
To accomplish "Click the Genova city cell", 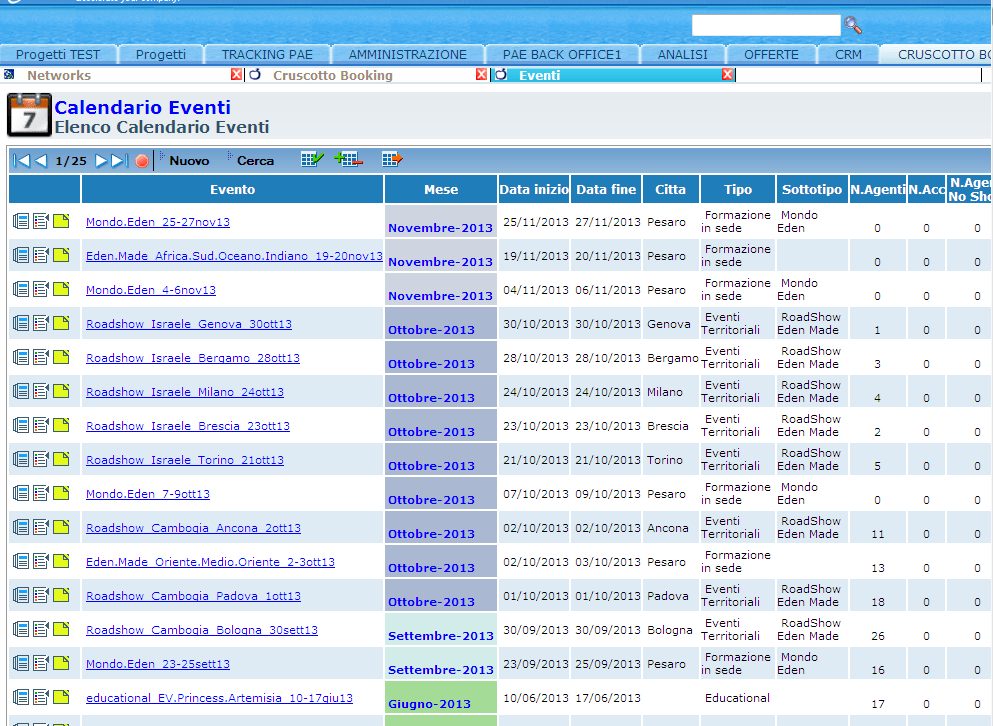I will tap(669, 324).
